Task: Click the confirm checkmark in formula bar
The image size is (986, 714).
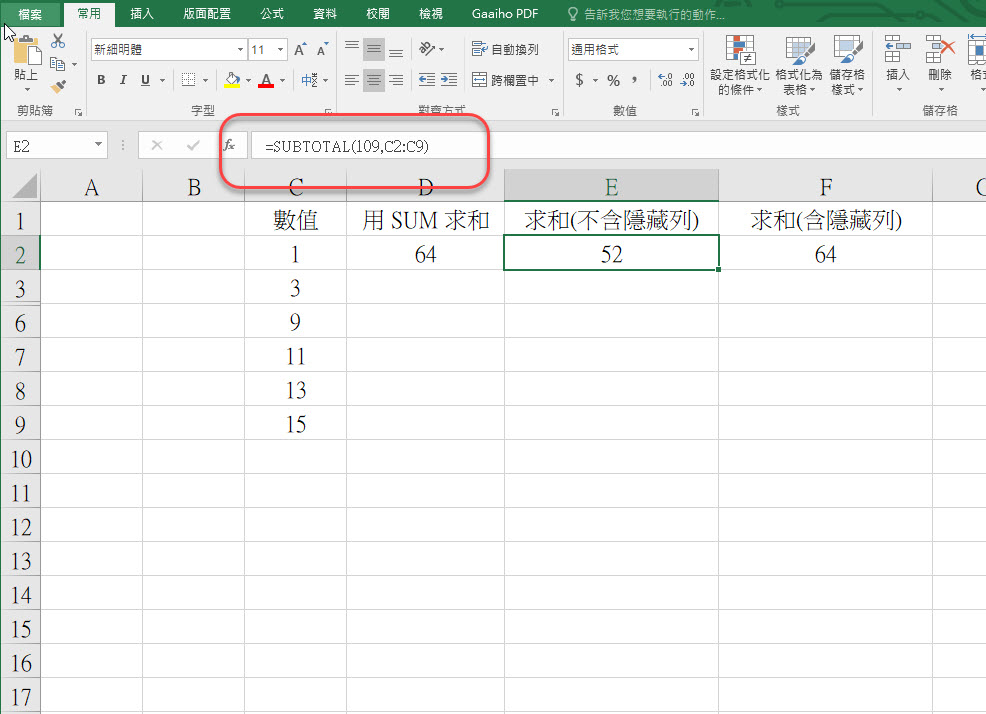Action: pyautogui.click(x=193, y=146)
